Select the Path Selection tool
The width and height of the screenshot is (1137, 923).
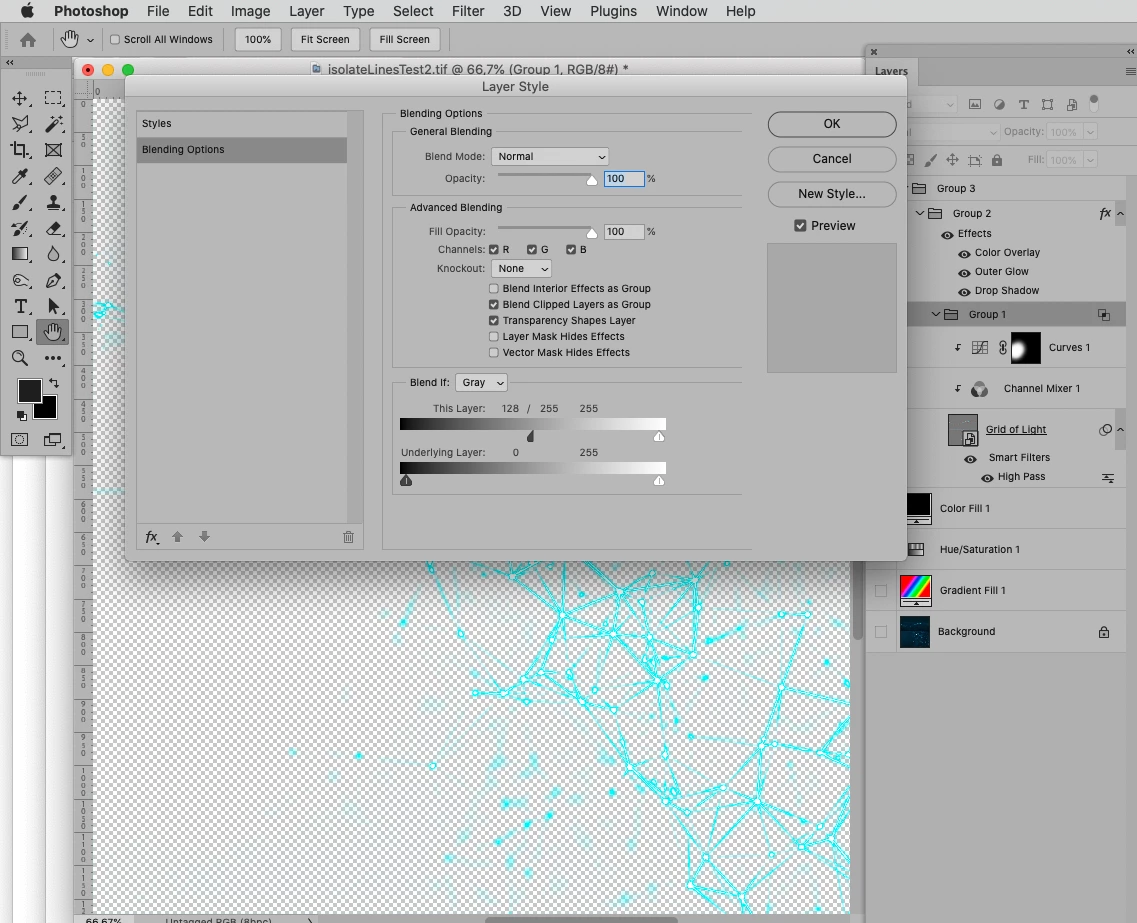pos(53,306)
